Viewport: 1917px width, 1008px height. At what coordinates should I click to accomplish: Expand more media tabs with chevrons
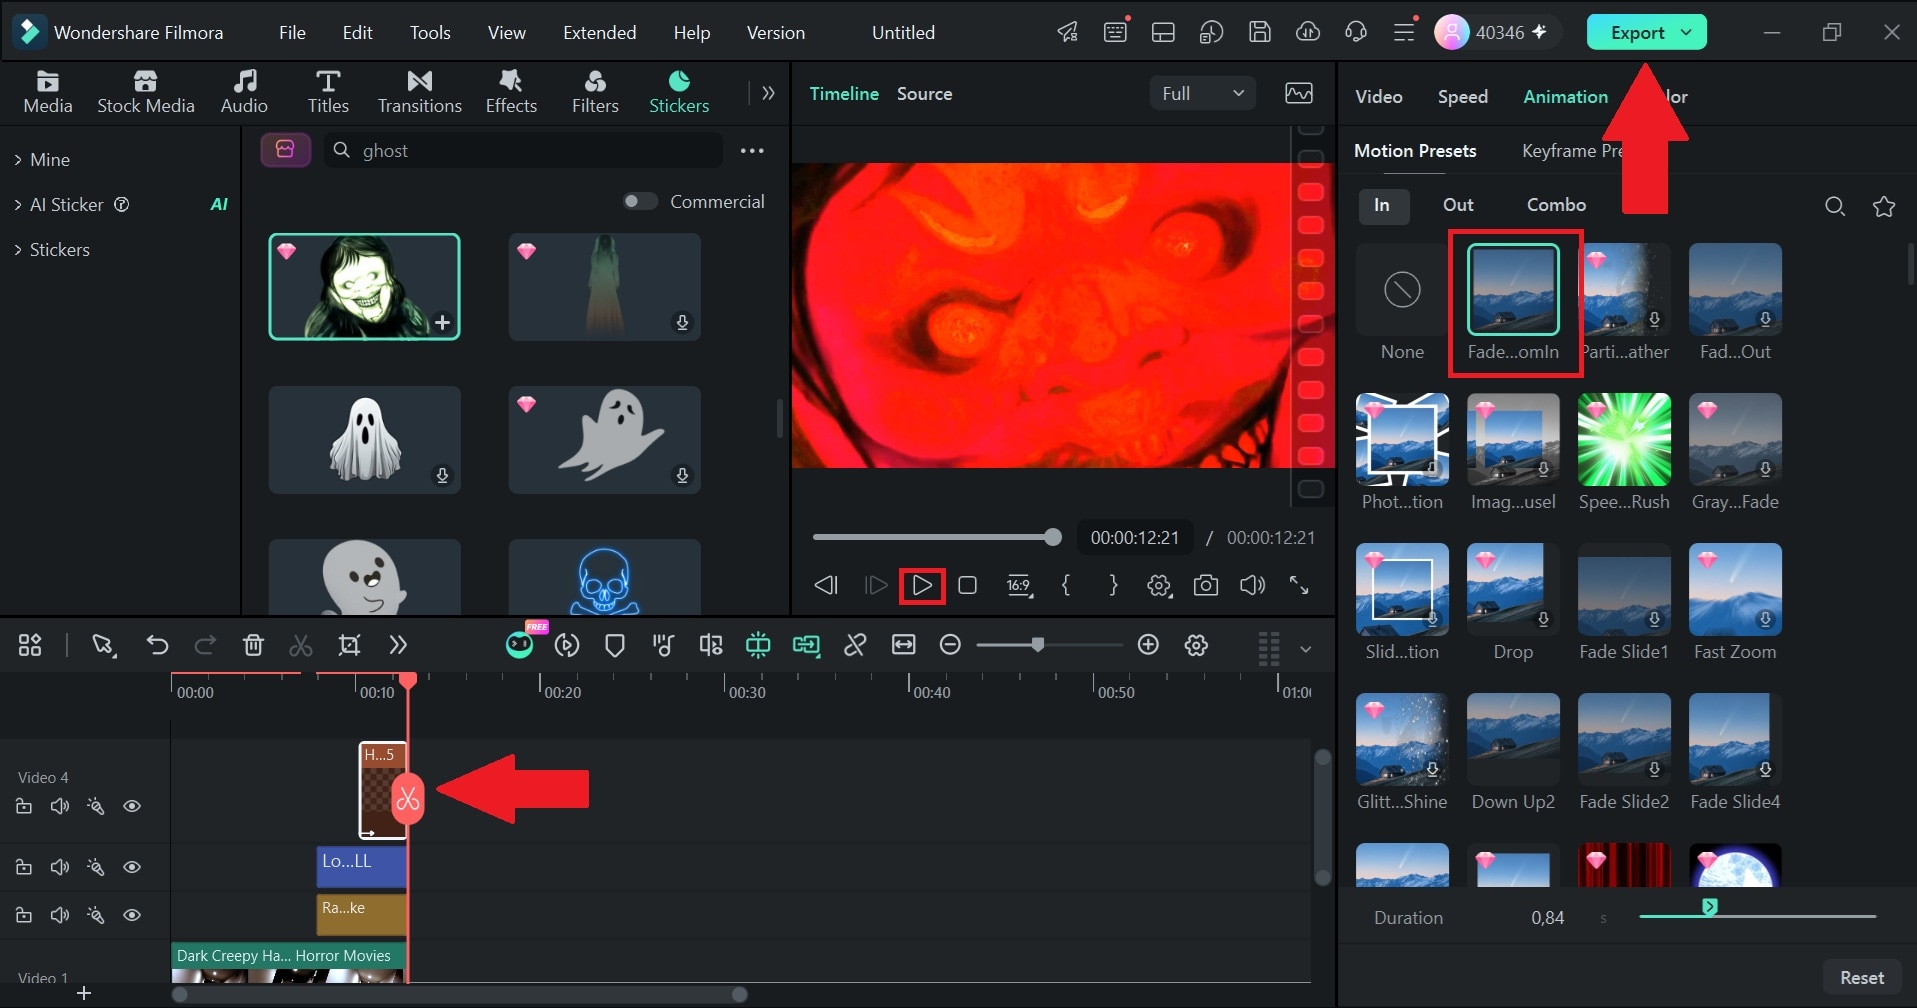(x=768, y=93)
